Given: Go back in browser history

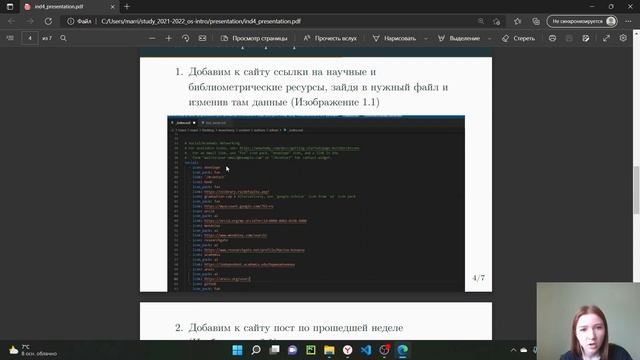Looking at the screenshot, I should click(11, 21).
